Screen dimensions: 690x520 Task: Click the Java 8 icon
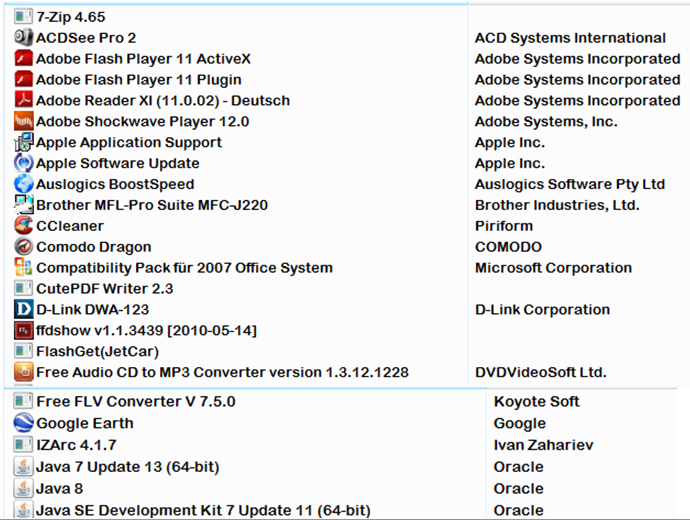[x=23, y=488]
